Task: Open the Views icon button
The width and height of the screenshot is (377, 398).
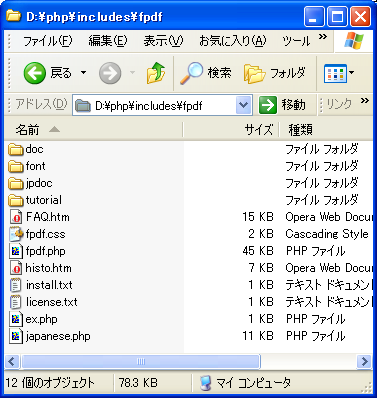Action: pos(335,73)
